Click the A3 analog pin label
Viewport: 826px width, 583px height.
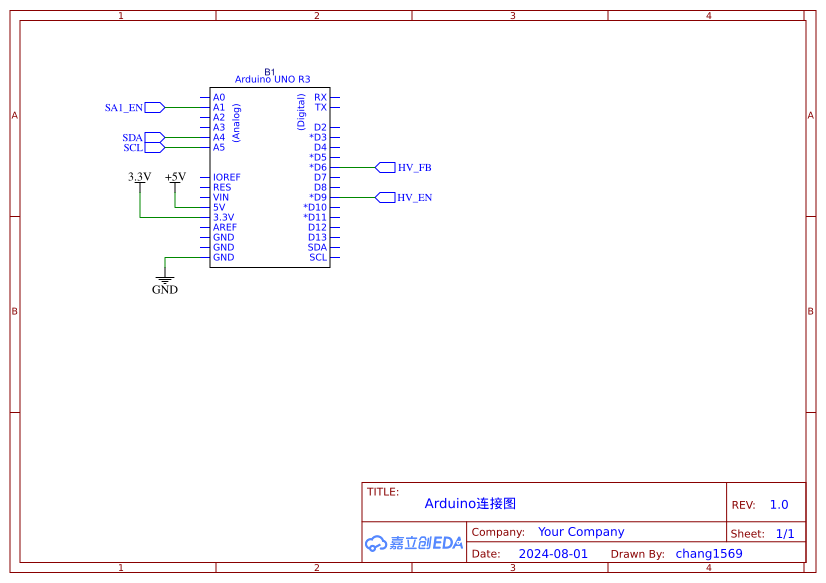(x=219, y=127)
